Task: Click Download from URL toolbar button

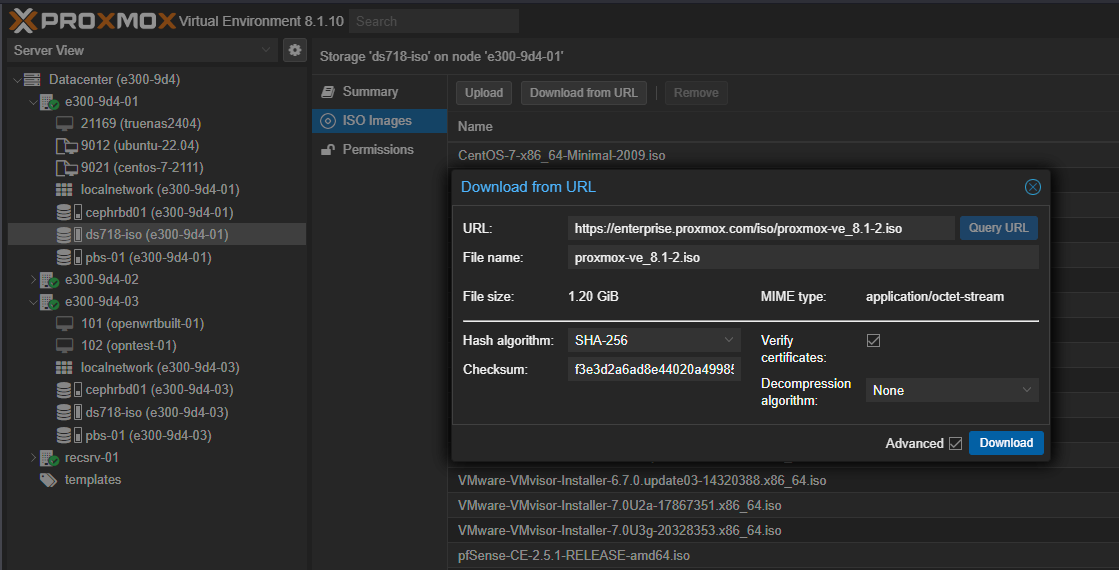Action: [x=584, y=93]
